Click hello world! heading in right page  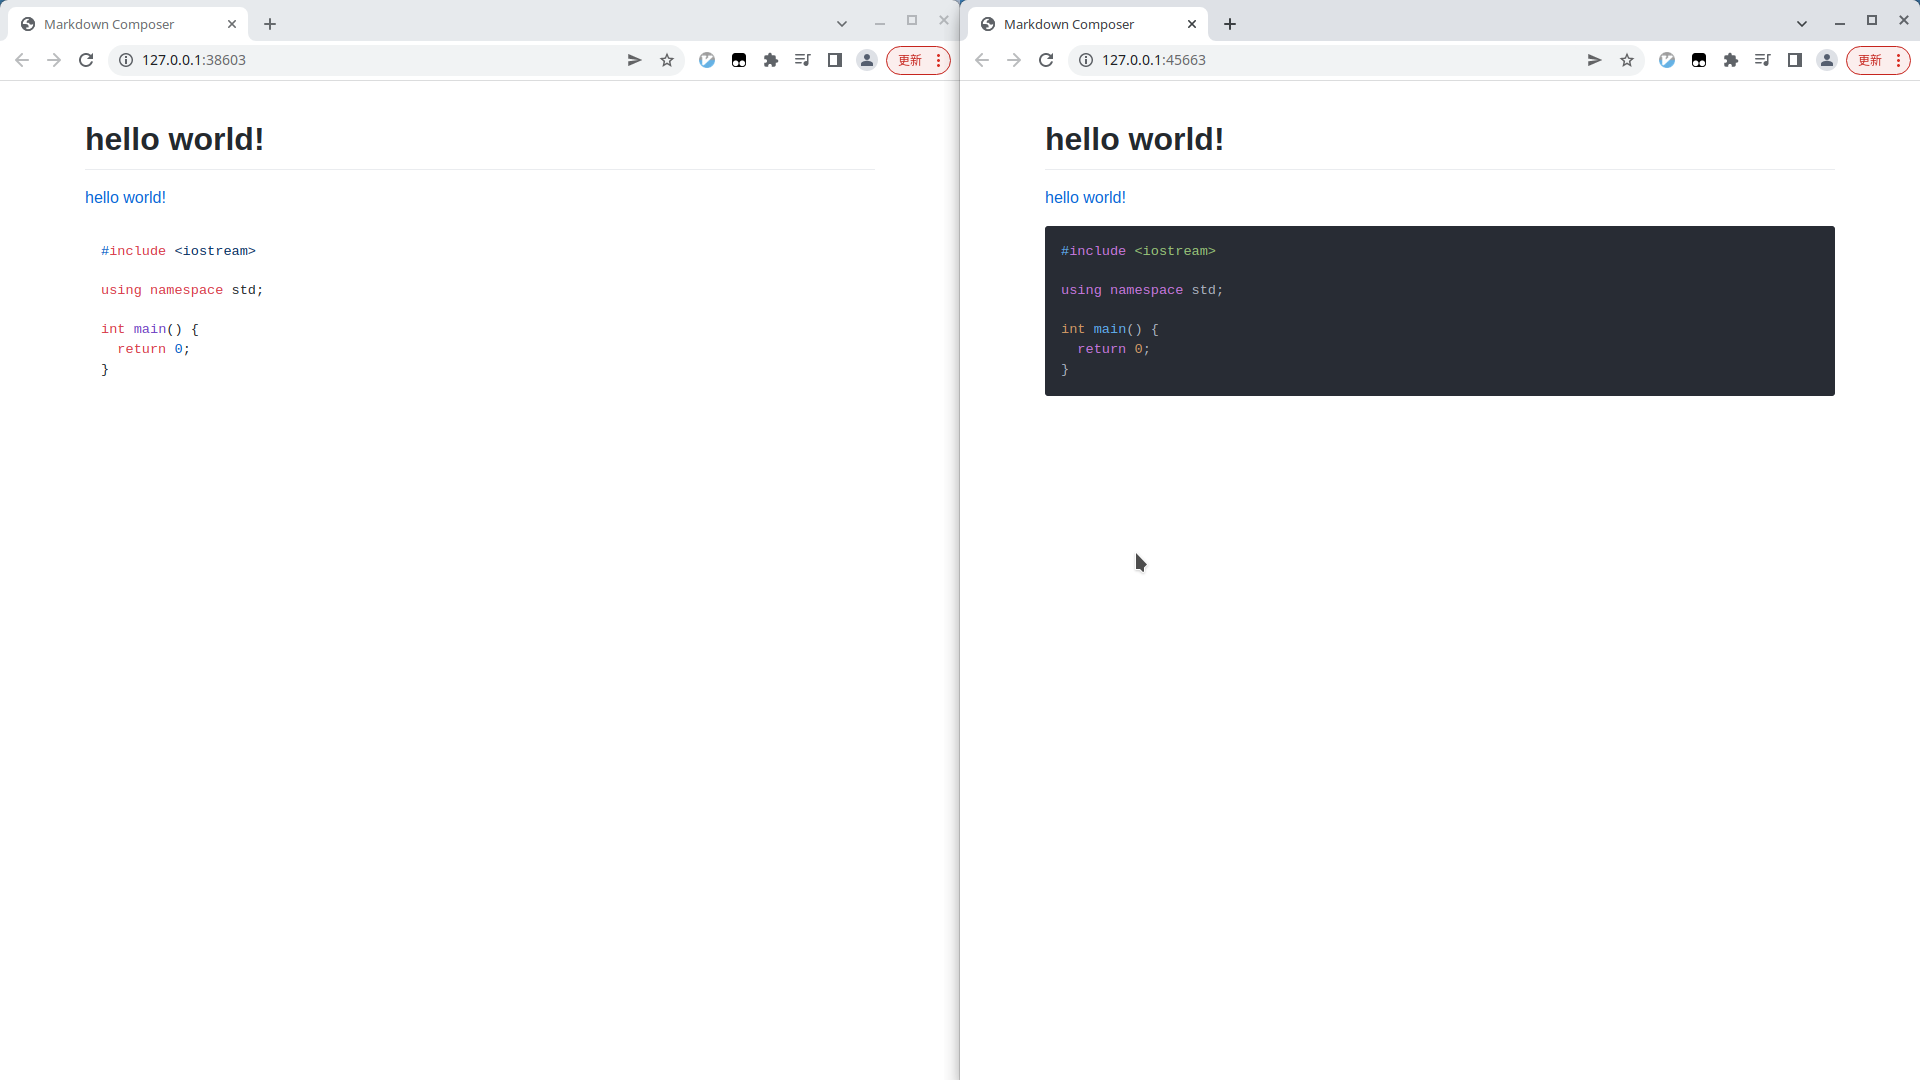coord(1134,139)
